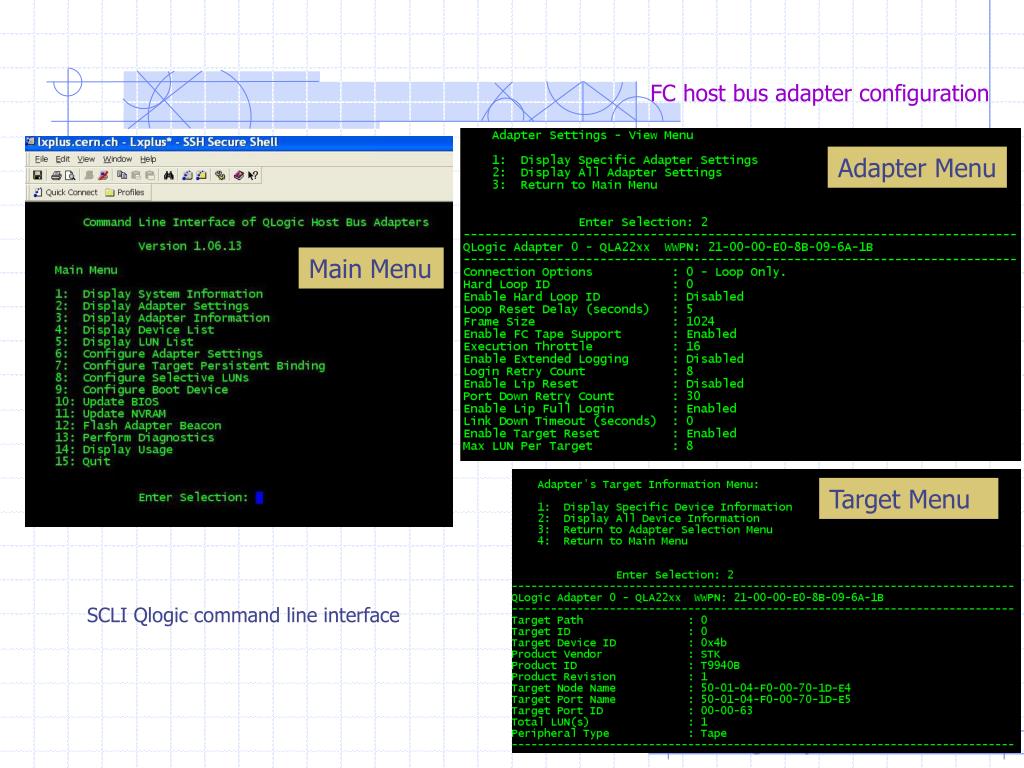This screenshot has width=1024, height=768.
Task: Click the Copy icon in SSH toolbar
Action: pyautogui.click(x=122, y=175)
